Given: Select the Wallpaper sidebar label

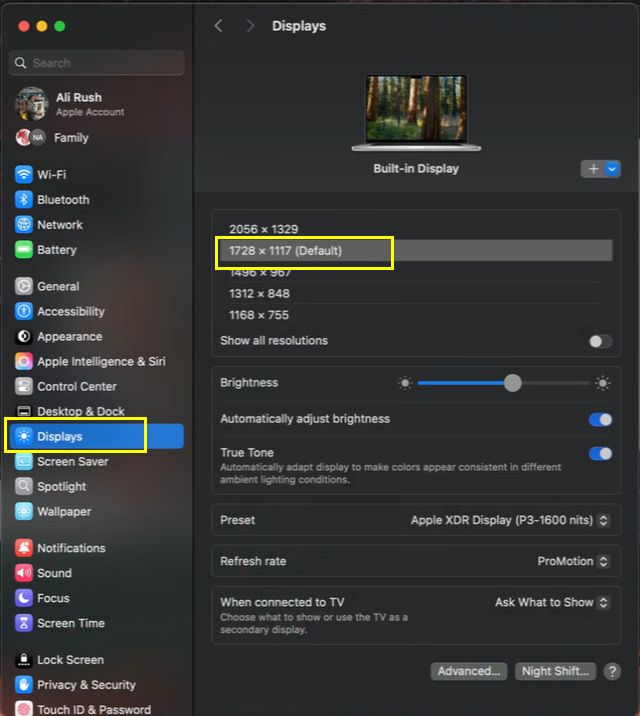Looking at the screenshot, I should pyautogui.click(x=64, y=511).
